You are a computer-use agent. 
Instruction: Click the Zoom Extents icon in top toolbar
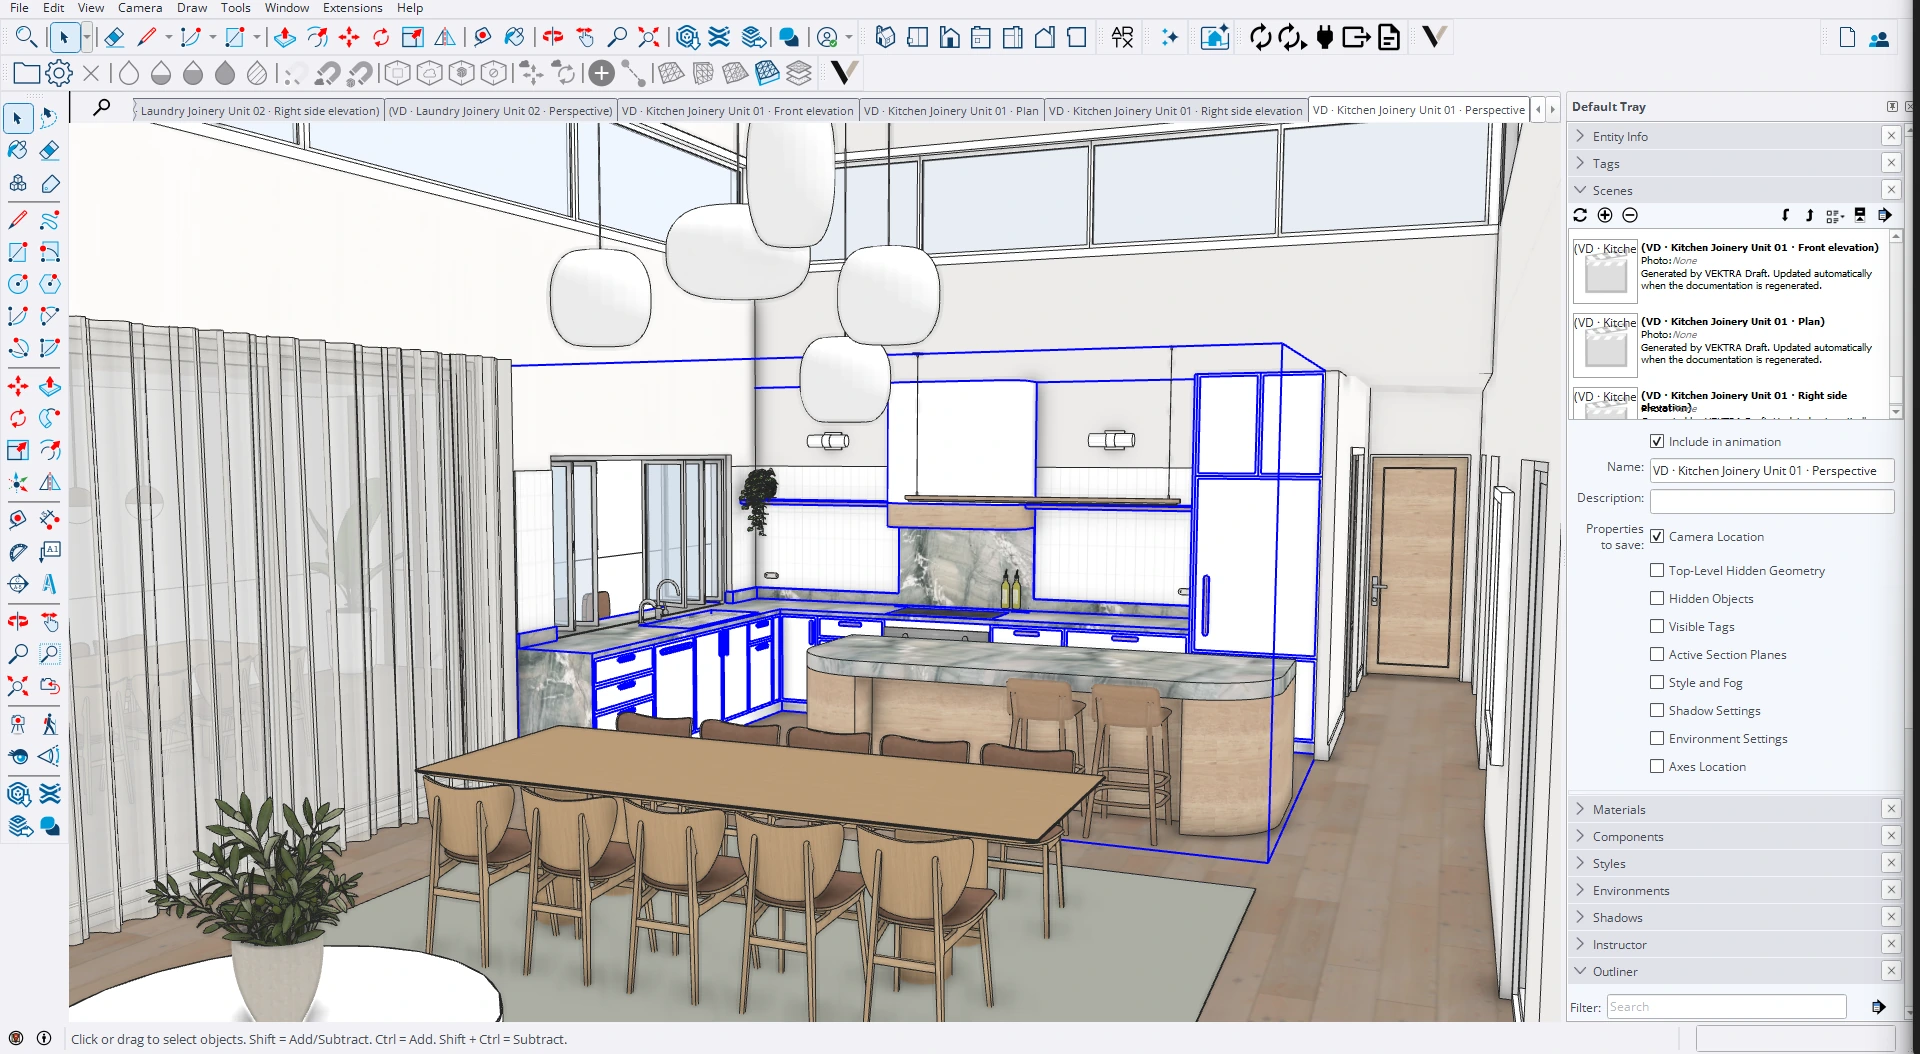tap(649, 38)
